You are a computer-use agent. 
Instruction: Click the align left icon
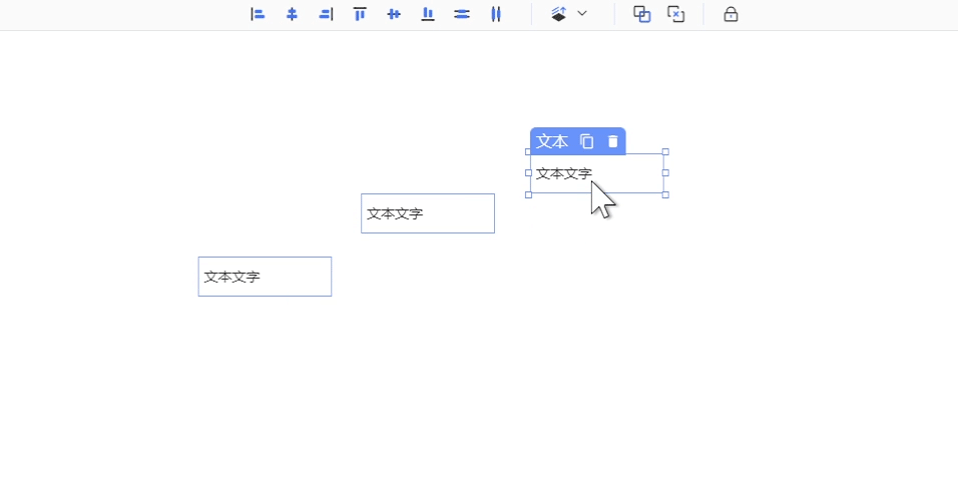click(257, 14)
